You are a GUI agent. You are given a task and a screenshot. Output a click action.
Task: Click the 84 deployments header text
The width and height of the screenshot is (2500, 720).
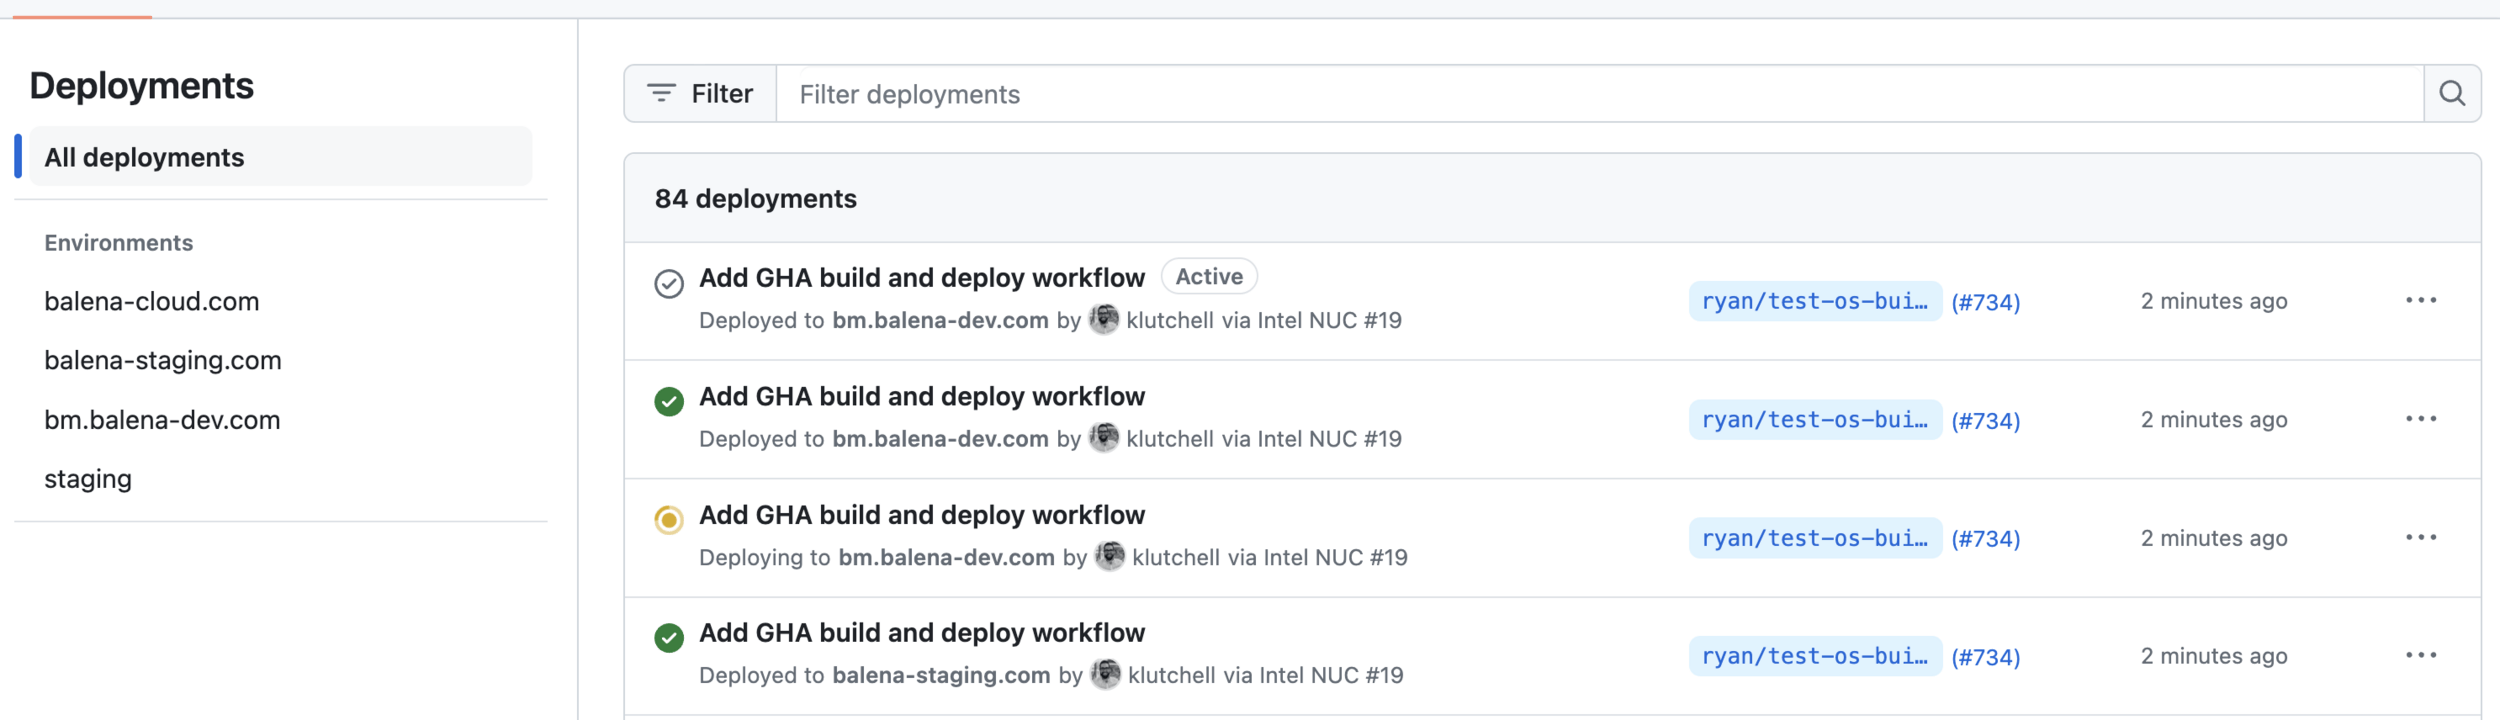point(756,199)
